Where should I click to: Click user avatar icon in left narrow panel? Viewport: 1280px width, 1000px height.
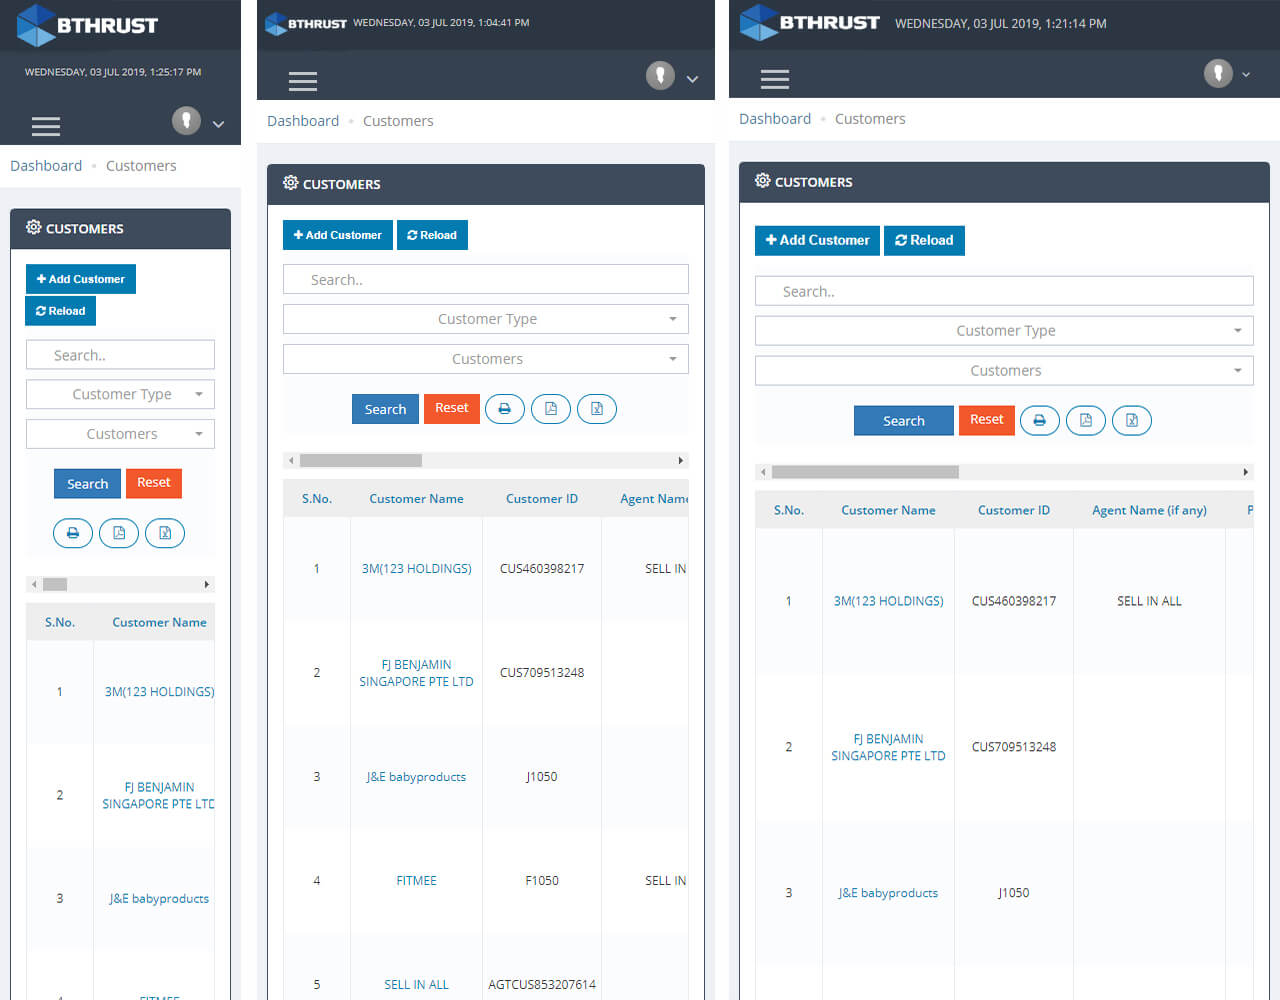[186, 120]
